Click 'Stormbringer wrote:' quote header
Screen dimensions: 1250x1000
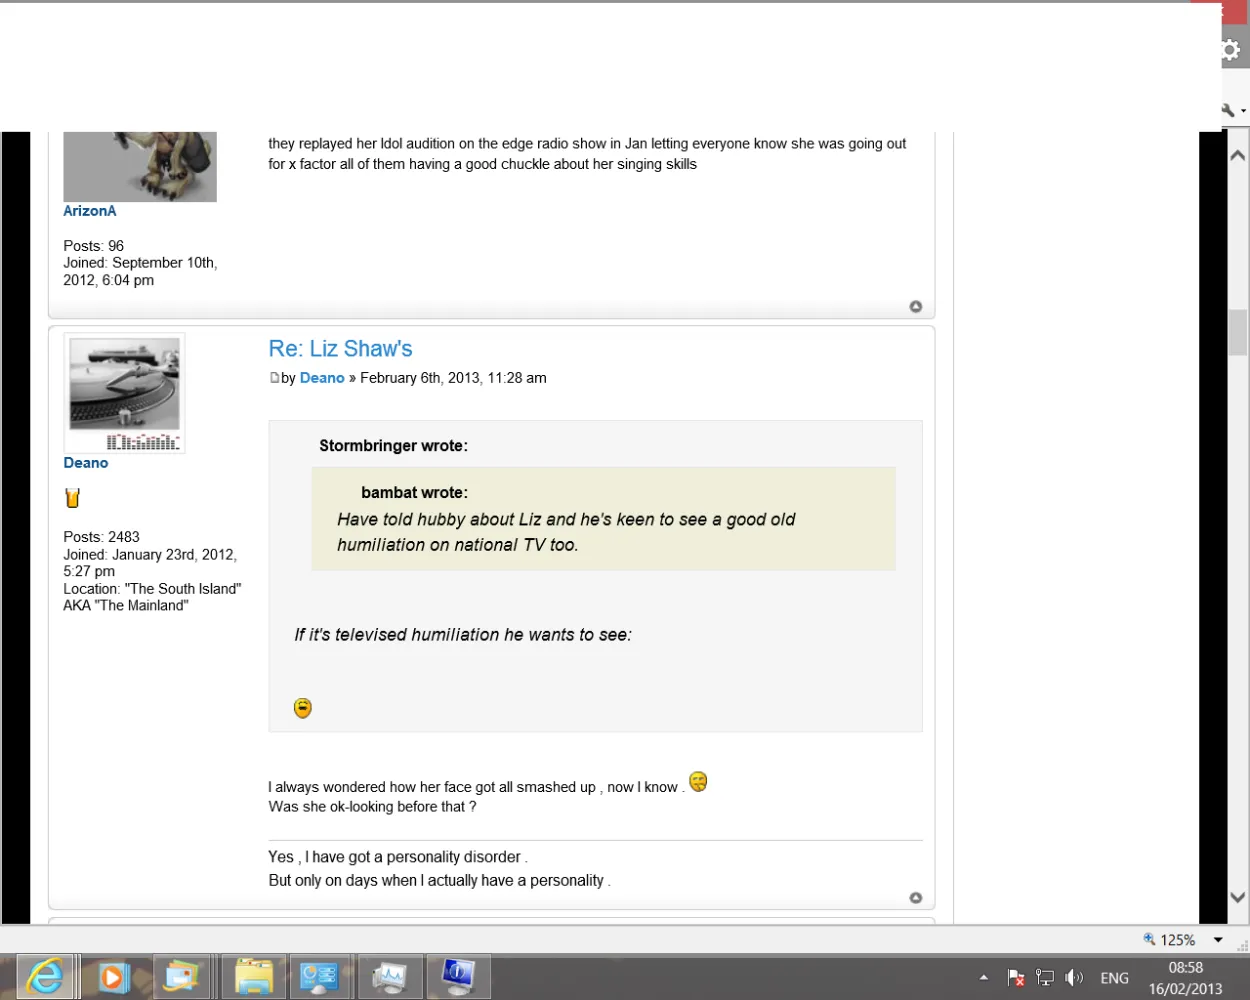click(393, 446)
